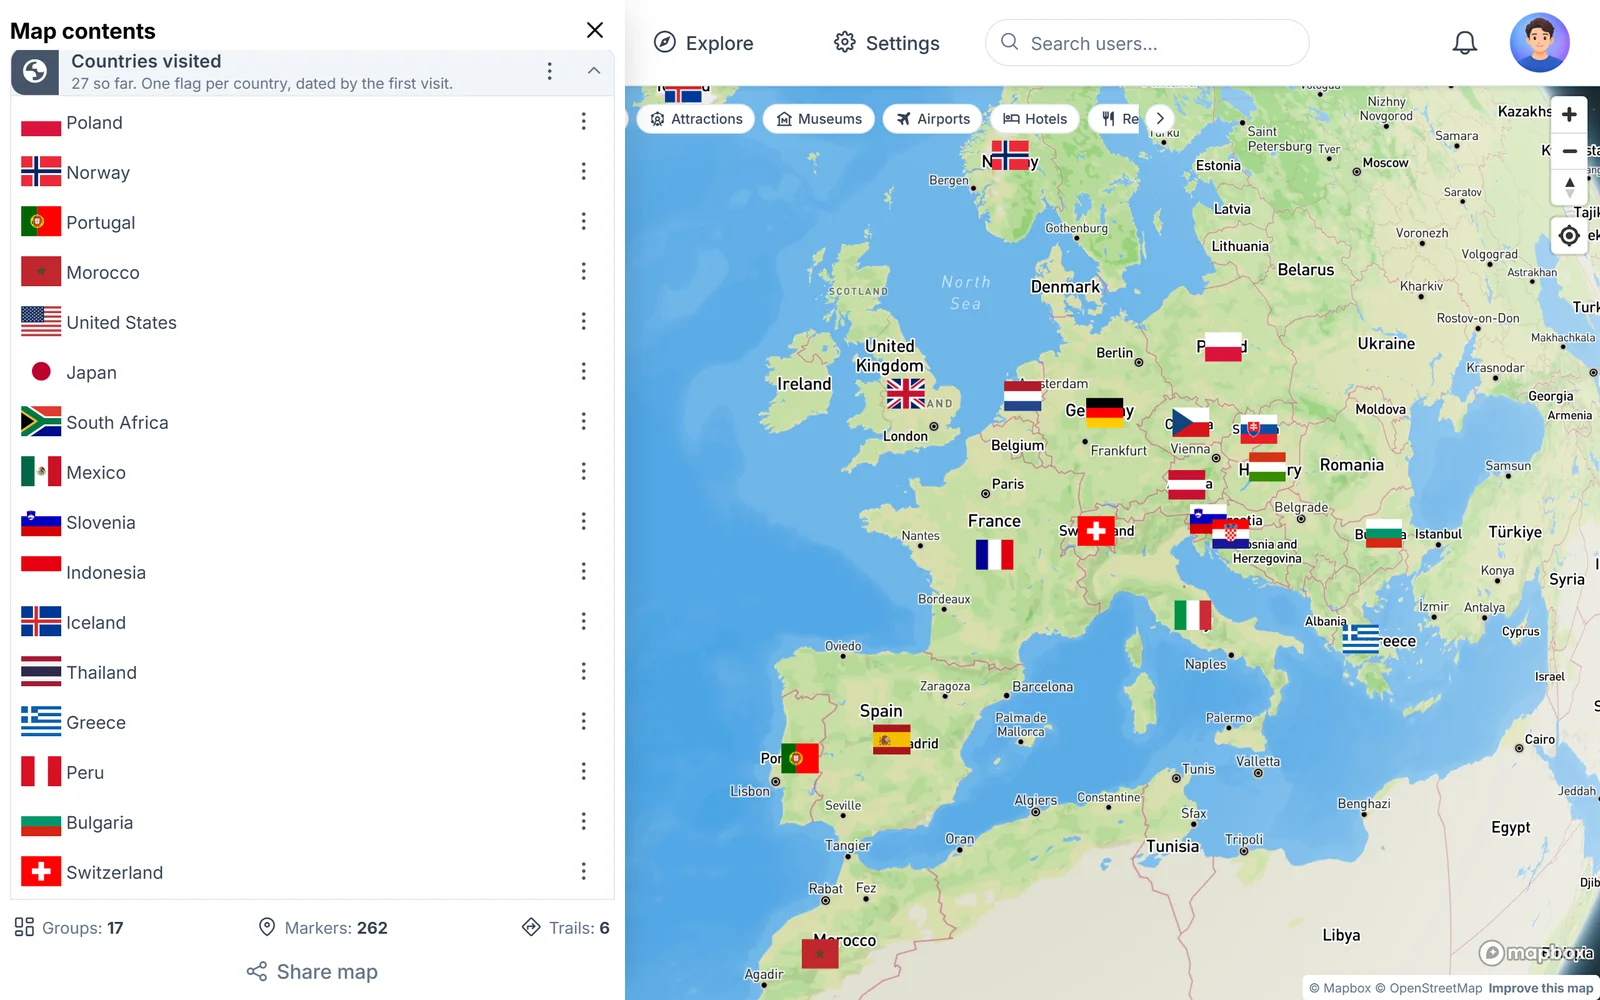Open the more options menu for Japan
Viewport: 1600px width, 1000px height.
(x=584, y=372)
